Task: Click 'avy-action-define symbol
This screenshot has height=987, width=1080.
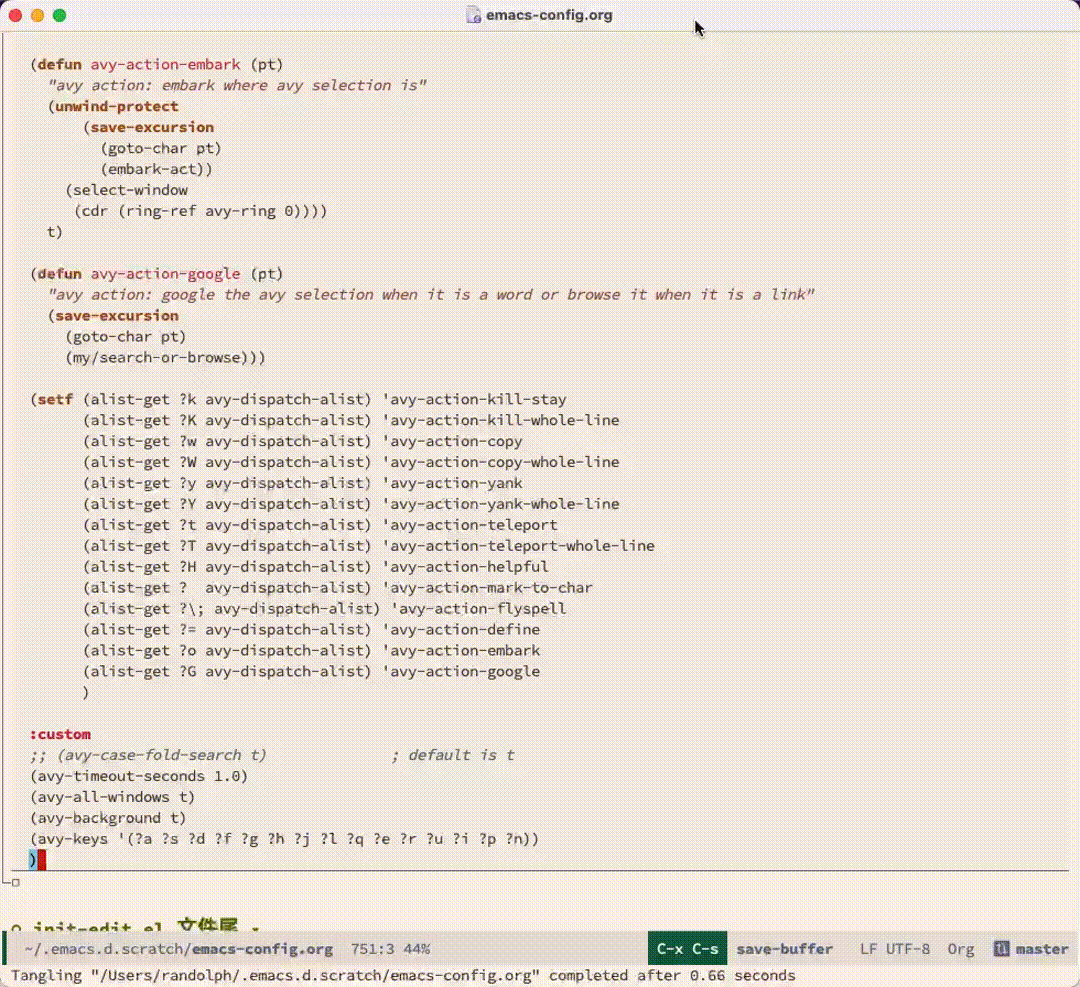Action: 461,630
